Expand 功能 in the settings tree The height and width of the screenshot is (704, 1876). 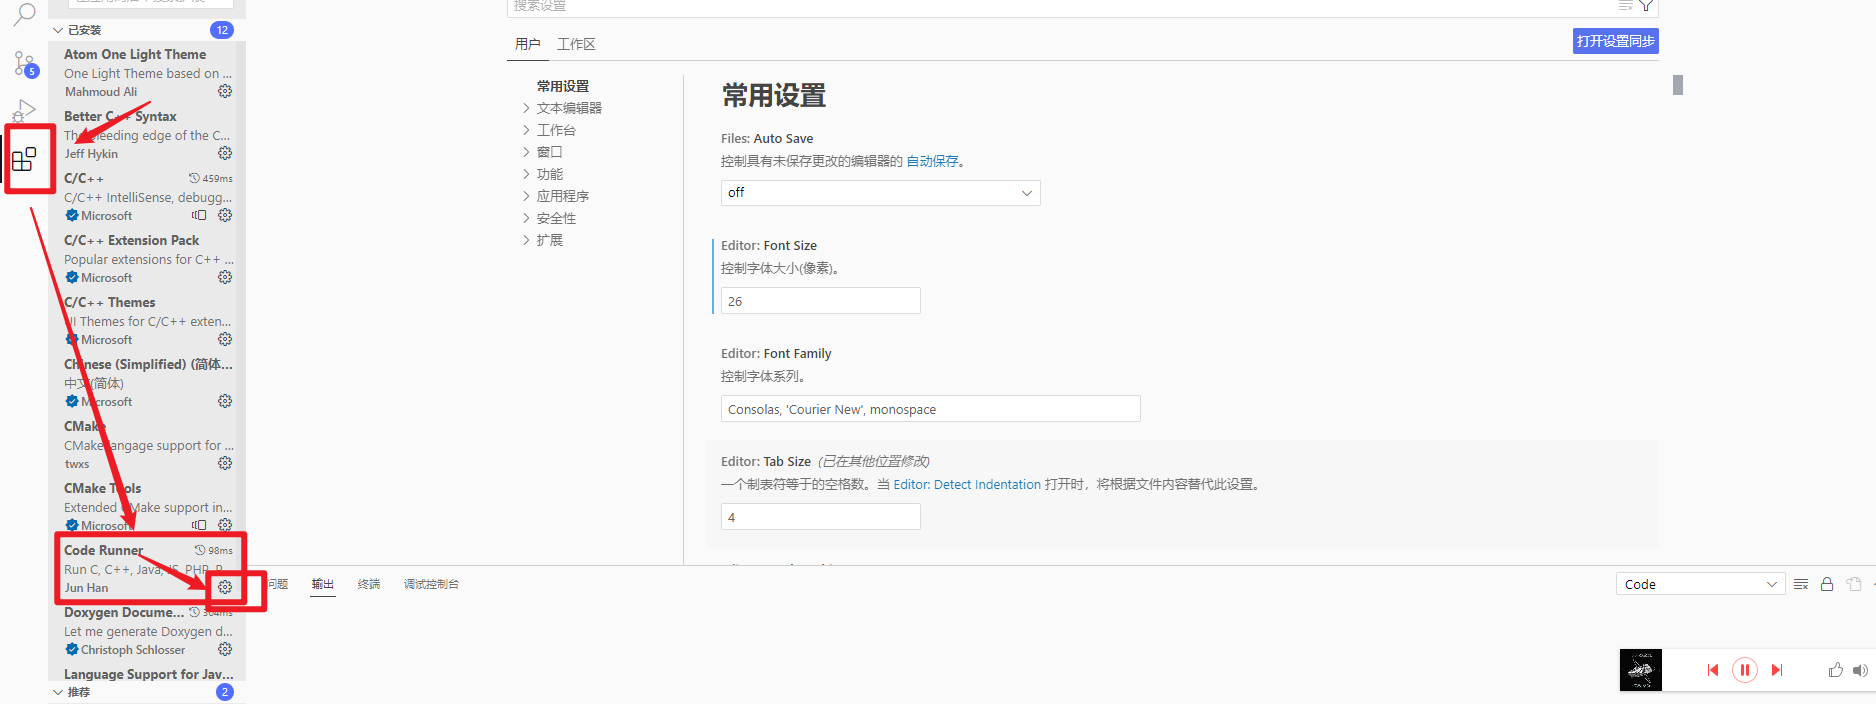[526, 174]
